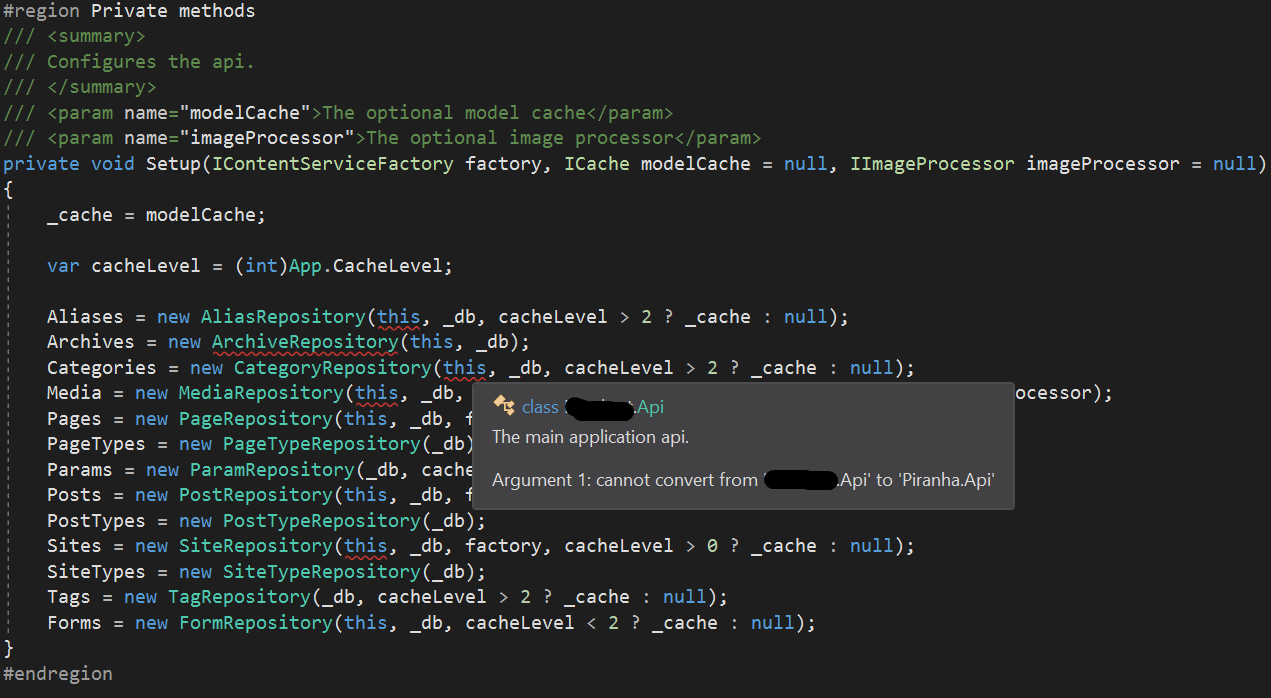This screenshot has width=1271, height=698.
Task: Click the class glyph icon in the tooltip
Action: point(504,407)
